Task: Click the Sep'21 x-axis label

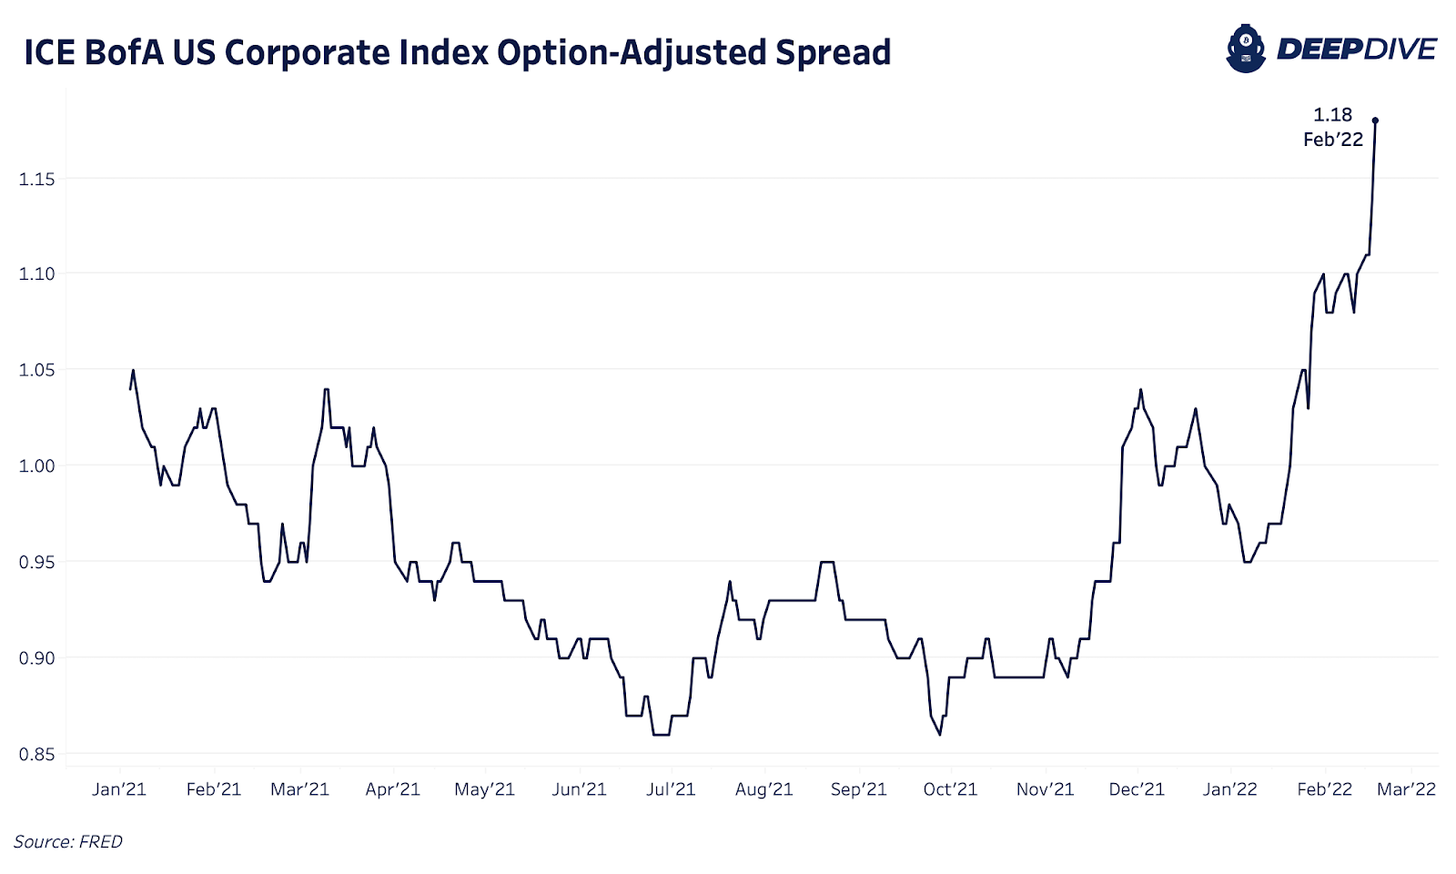Action: point(859,789)
